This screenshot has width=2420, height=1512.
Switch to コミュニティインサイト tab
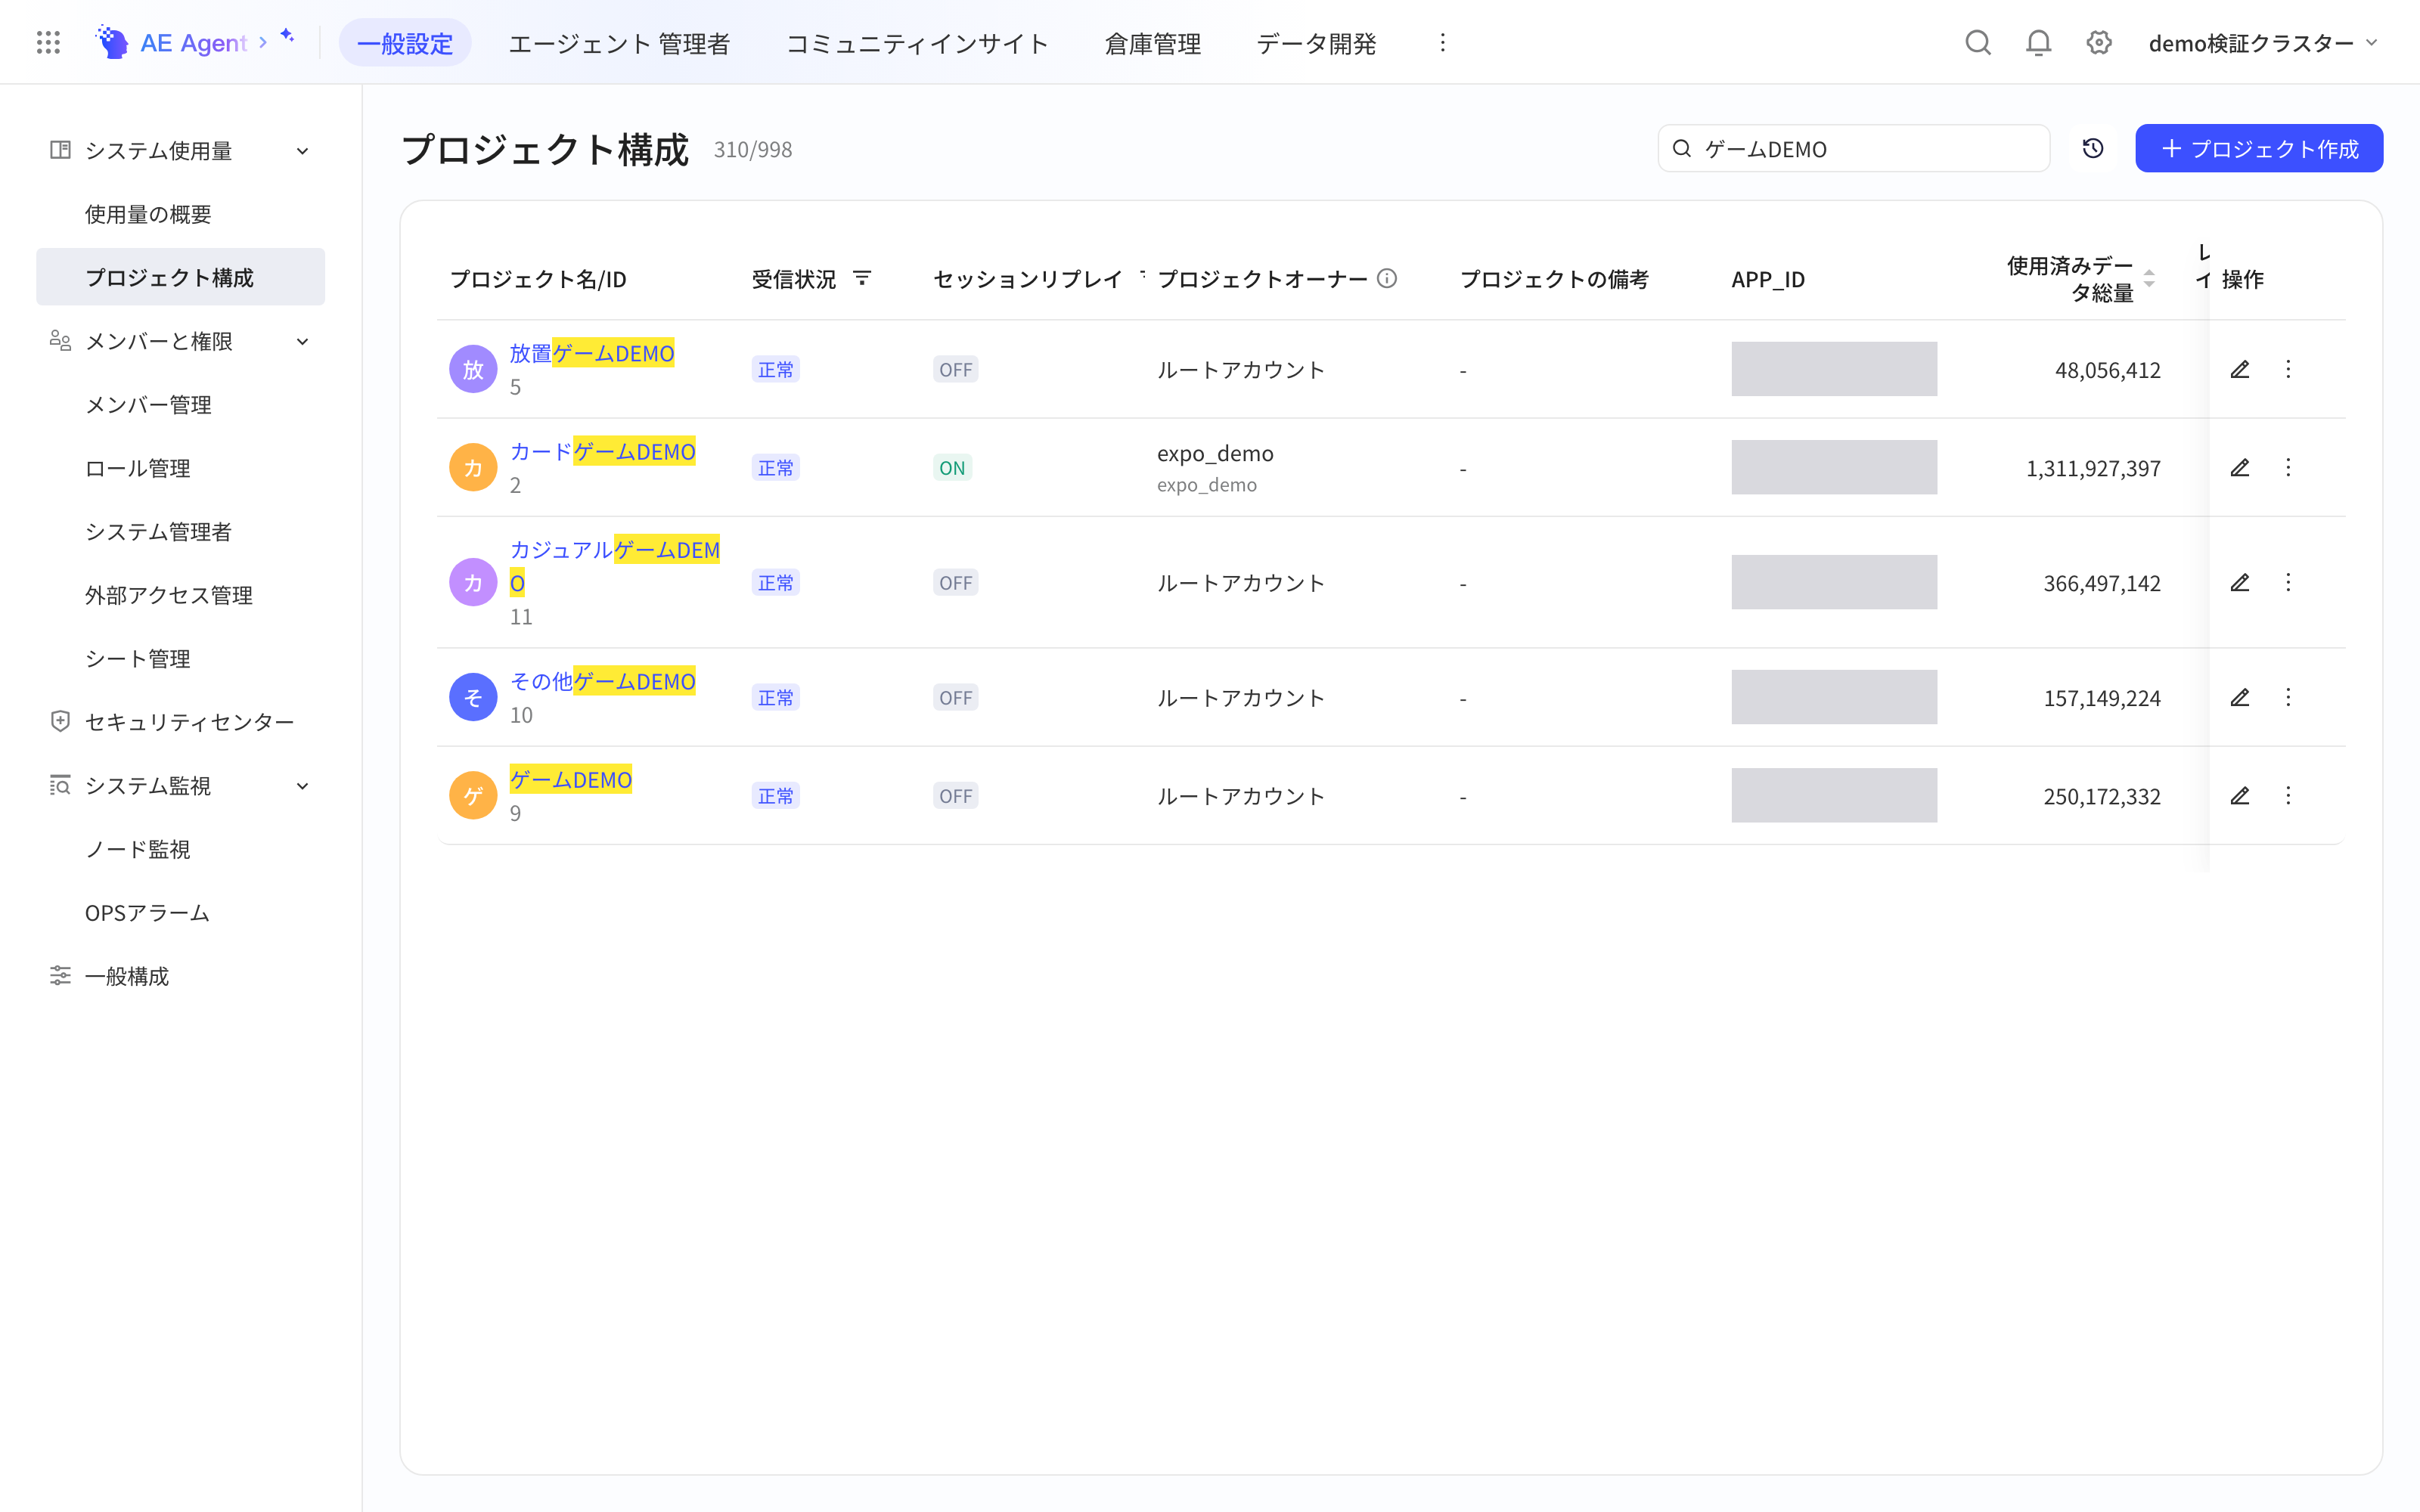[917, 43]
